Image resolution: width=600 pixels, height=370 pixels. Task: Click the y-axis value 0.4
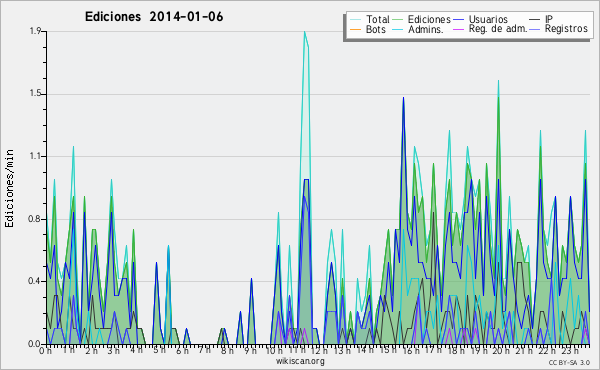35,281
